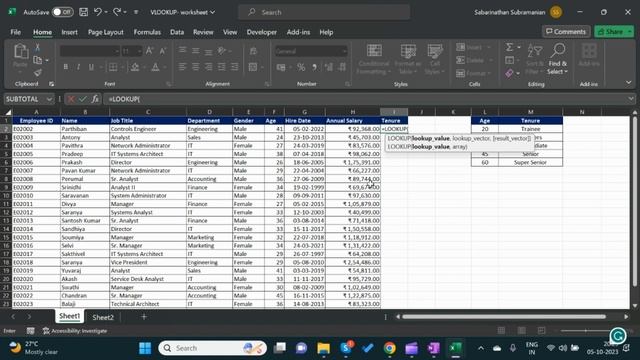Open the File menu

point(16,32)
